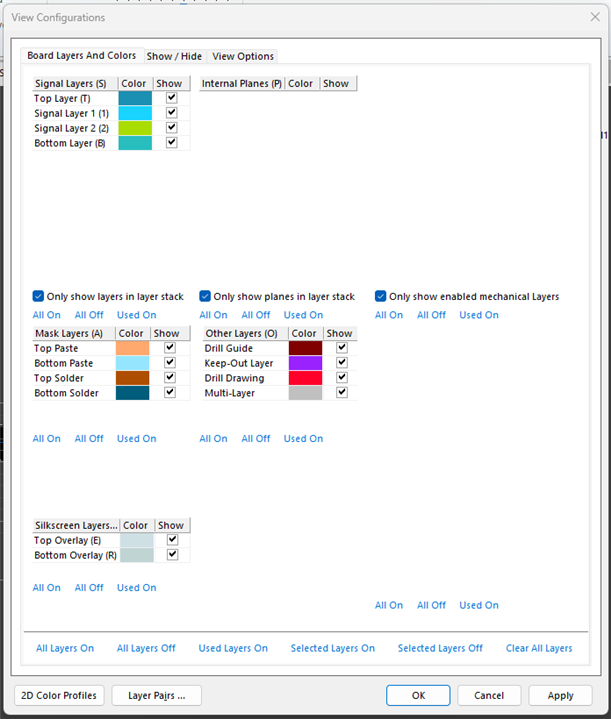This screenshot has width=611, height=719.
Task: Change the Keep-Out Layer color swatch
Action: 305,363
